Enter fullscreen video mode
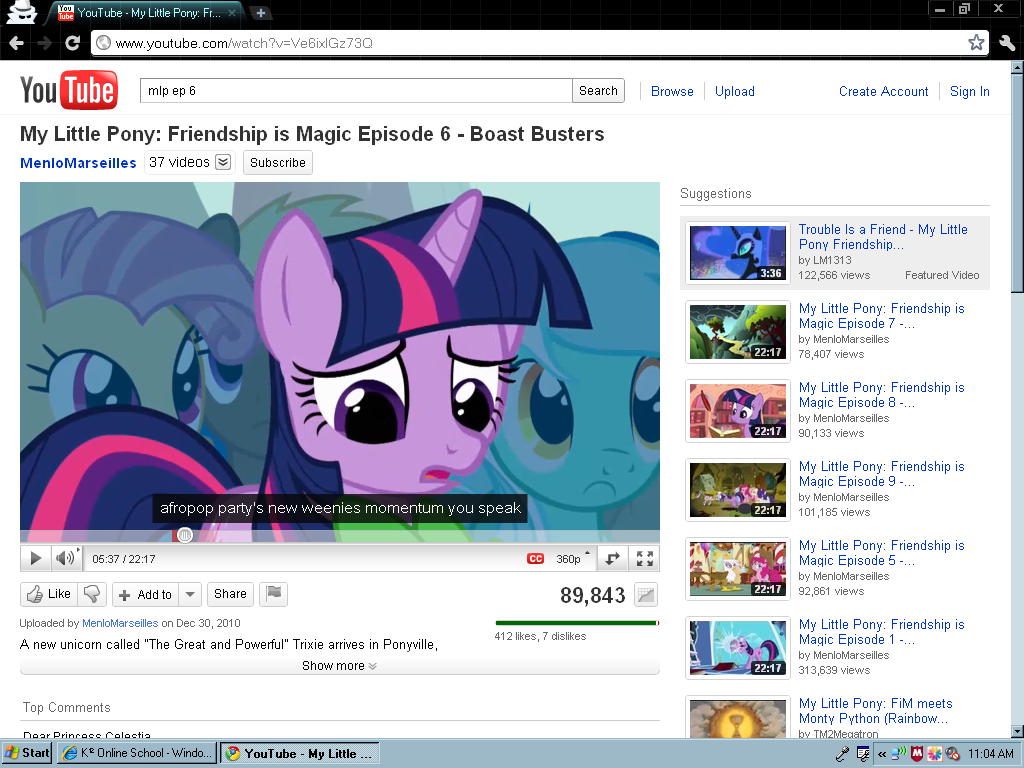Viewport: 1024px width, 768px height. click(x=645, y=559)
